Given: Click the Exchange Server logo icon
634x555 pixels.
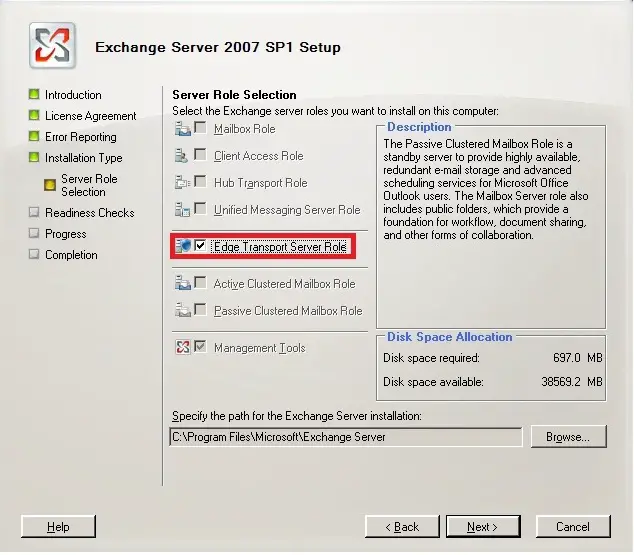Looking at the screenshot, I should 53,45.
